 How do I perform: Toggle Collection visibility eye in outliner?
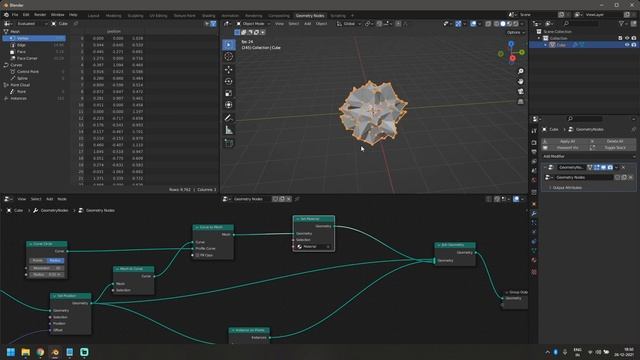click(627, 38)
